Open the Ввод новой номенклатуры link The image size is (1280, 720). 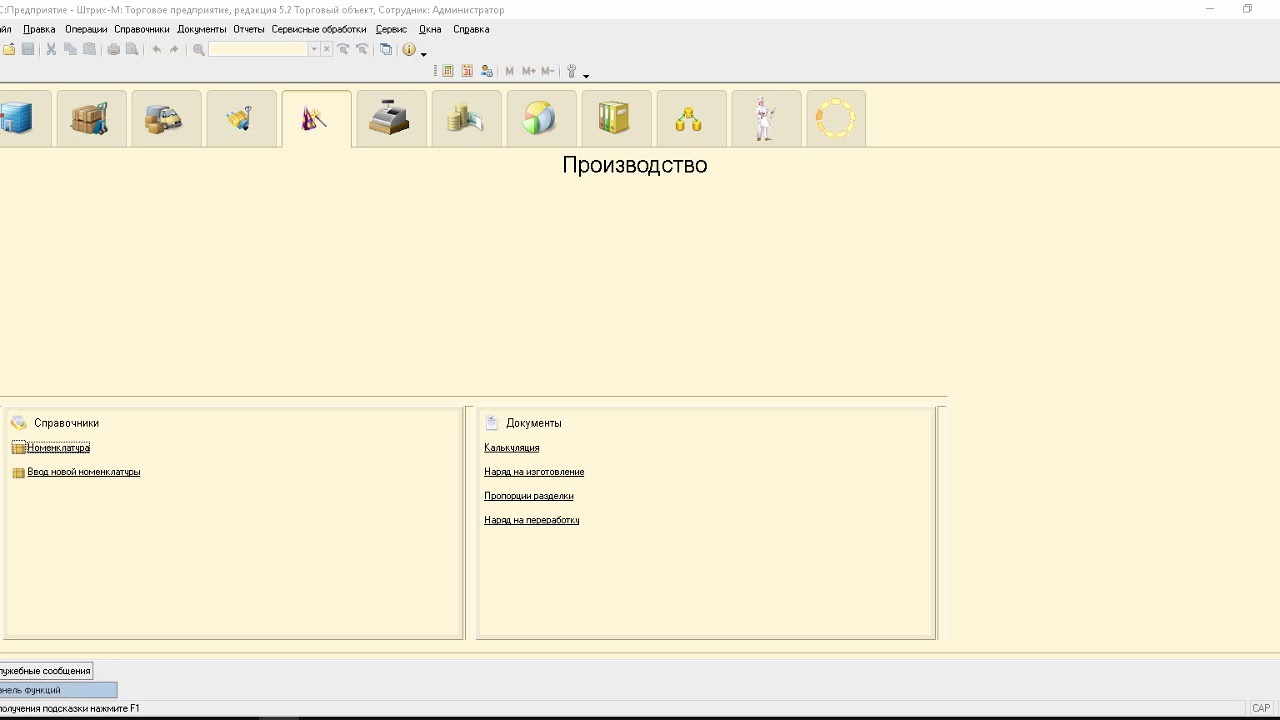(84, 472)
